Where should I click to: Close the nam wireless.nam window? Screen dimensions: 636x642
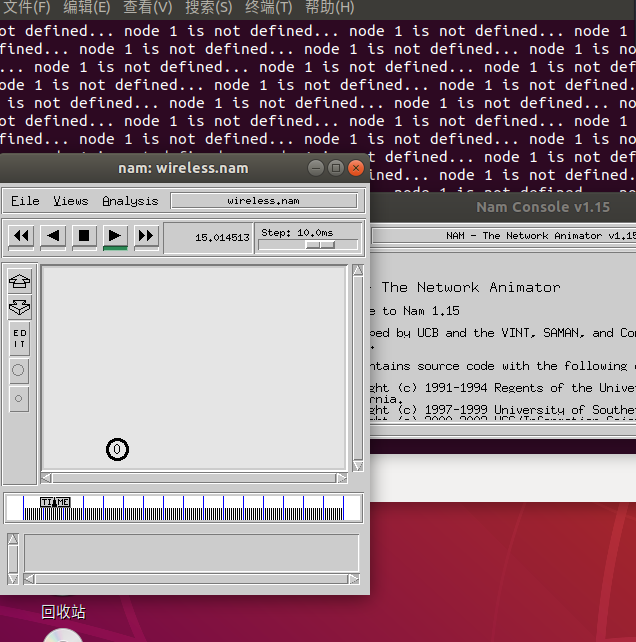(356, 168)
